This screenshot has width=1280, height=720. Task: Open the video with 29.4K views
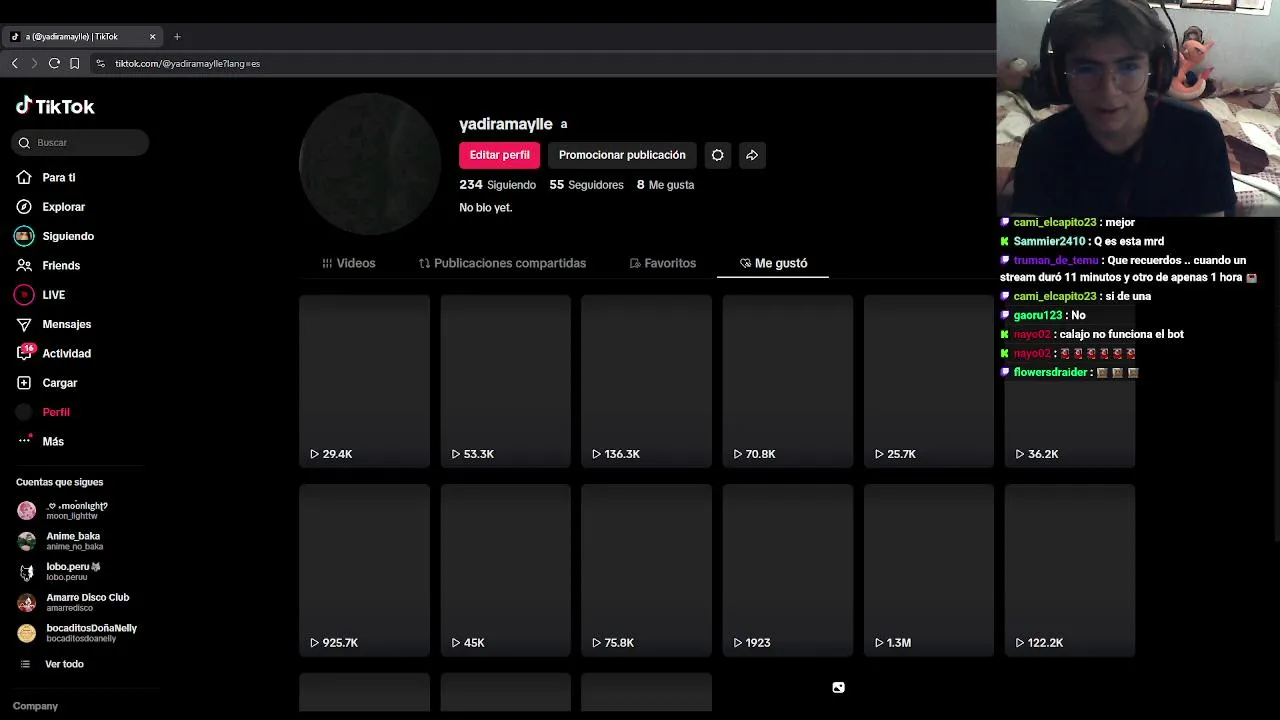pyautogui.click(x=364, y=381)
